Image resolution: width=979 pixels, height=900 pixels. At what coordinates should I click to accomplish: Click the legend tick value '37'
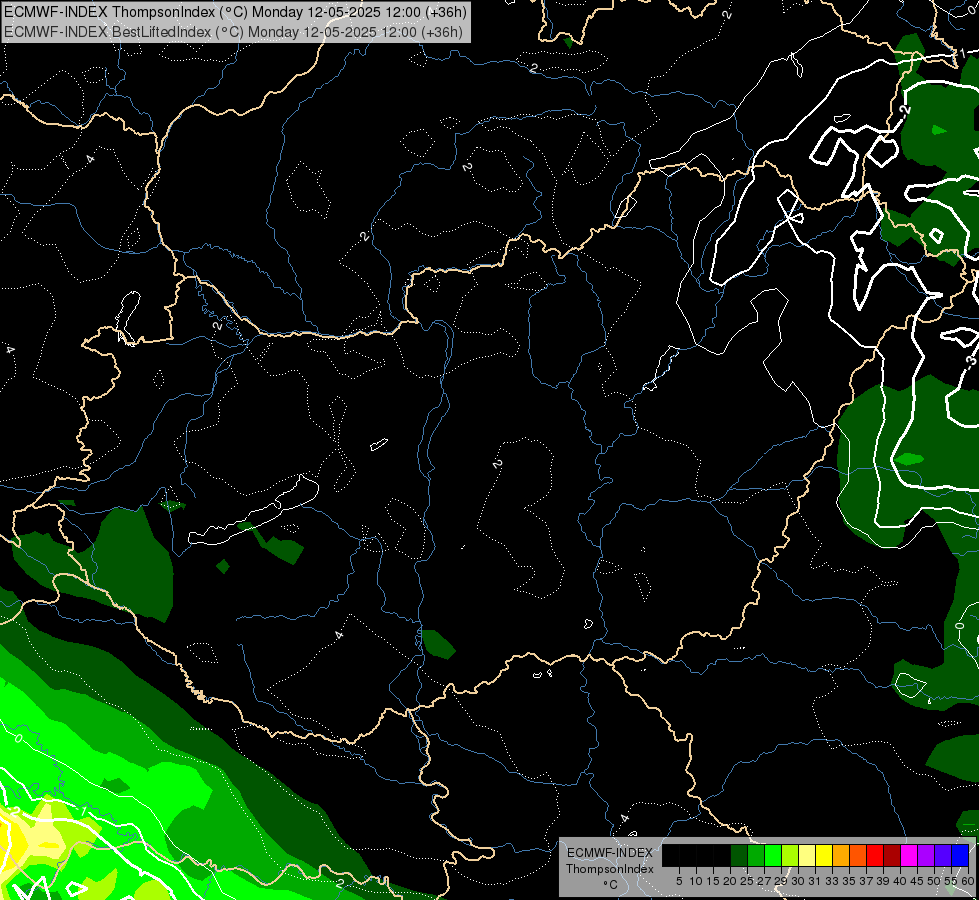(x=867, y=881)
